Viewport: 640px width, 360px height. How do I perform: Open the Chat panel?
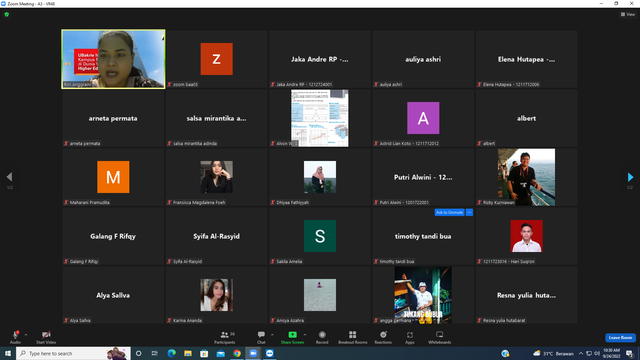[261, 337]
